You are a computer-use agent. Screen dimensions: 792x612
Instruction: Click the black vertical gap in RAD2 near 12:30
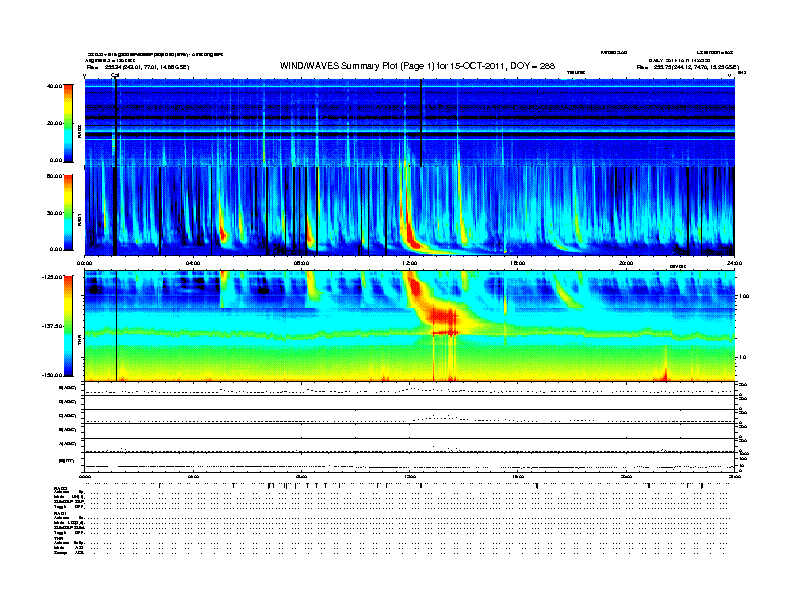point(421,123)
